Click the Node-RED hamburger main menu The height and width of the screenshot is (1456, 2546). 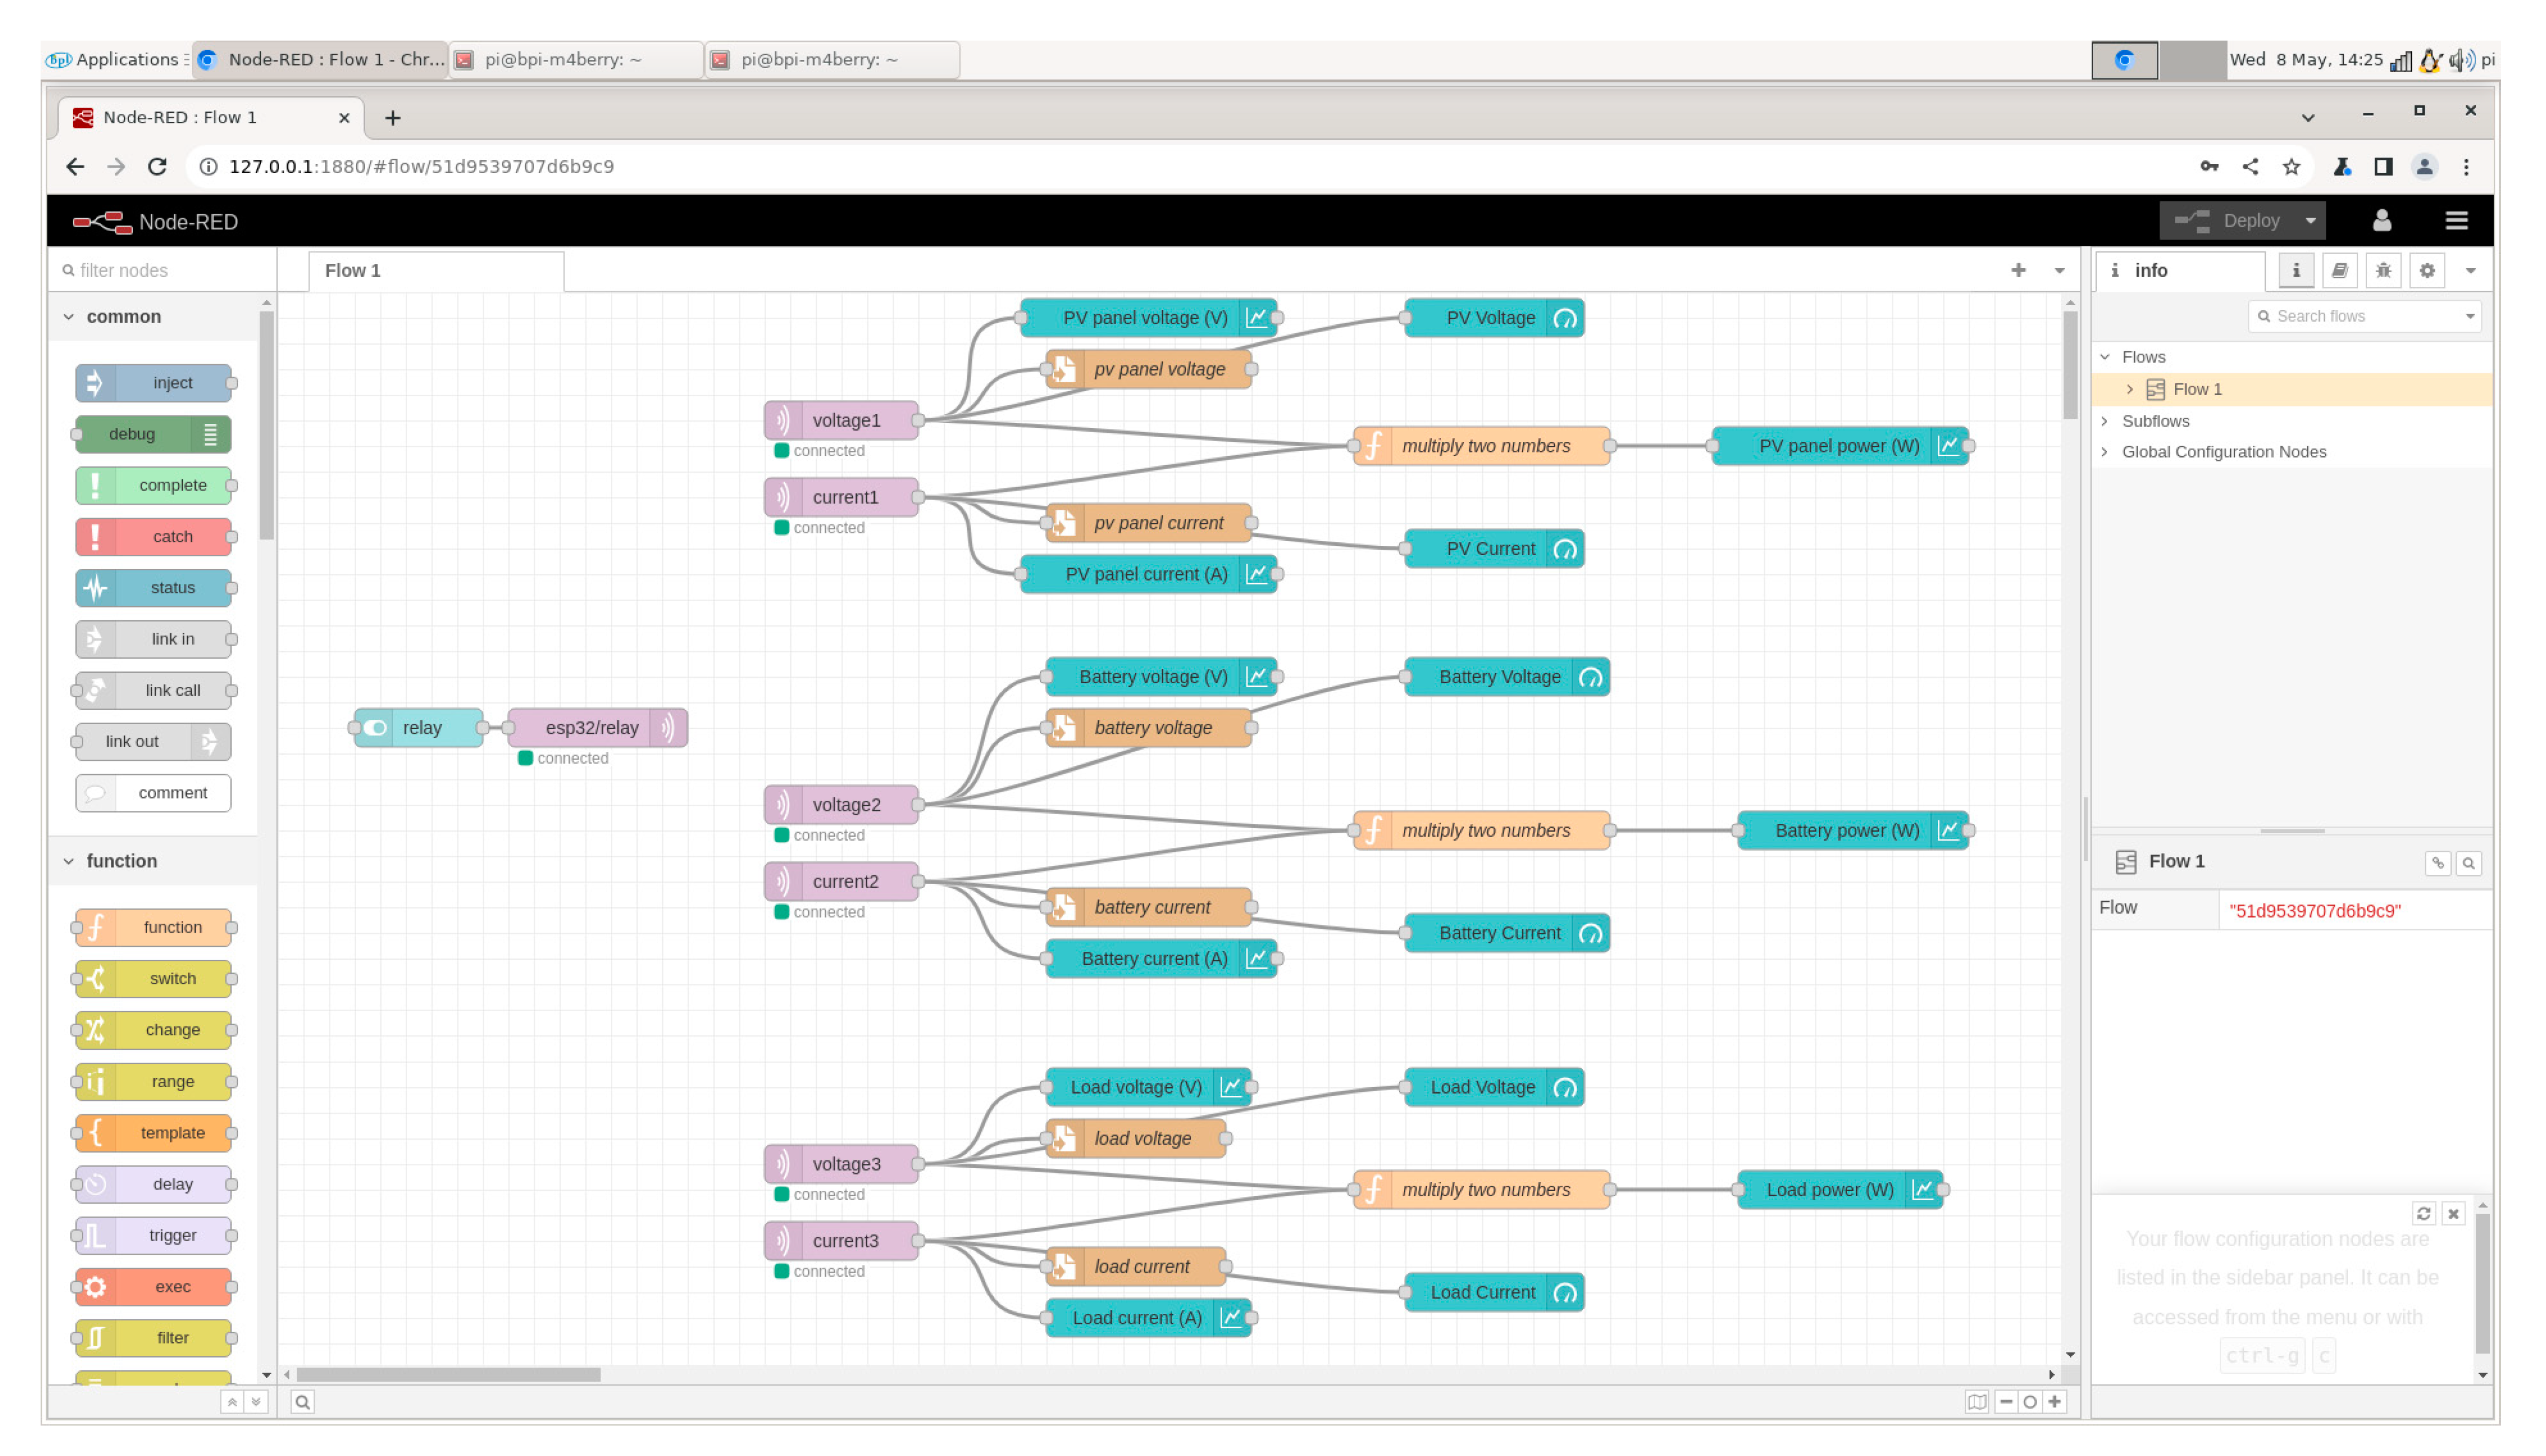pyautogui.click(x=2456, y=221)
